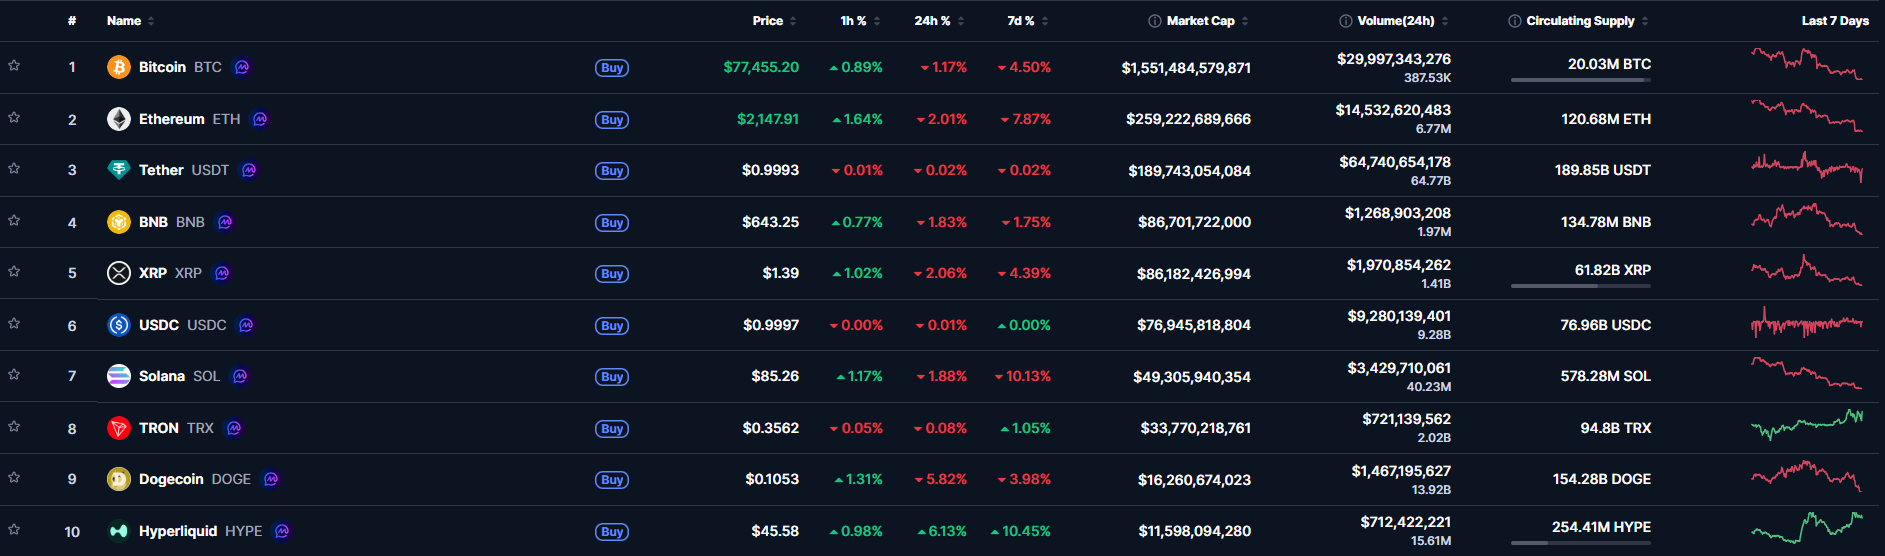
Task: Sort by the Volume(24h) column
Action: [x=1403, y=21]
